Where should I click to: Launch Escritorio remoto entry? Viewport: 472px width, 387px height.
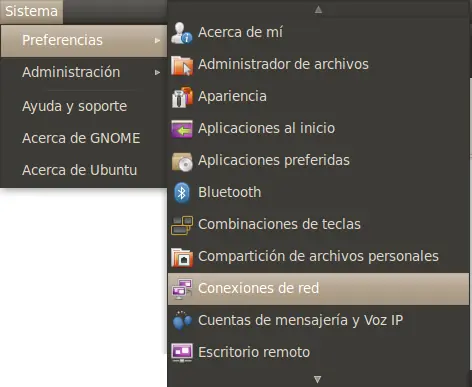coord(318,353)
